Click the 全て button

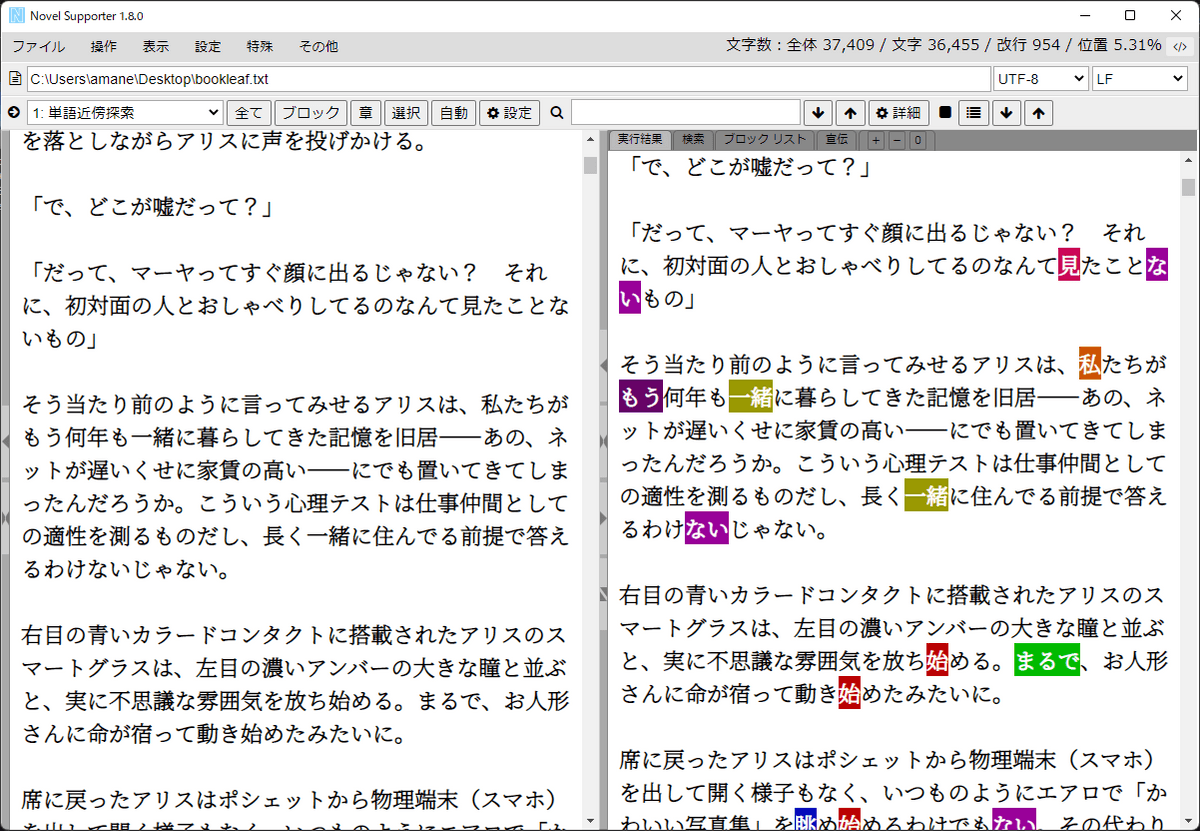click(x=249, y=113)
